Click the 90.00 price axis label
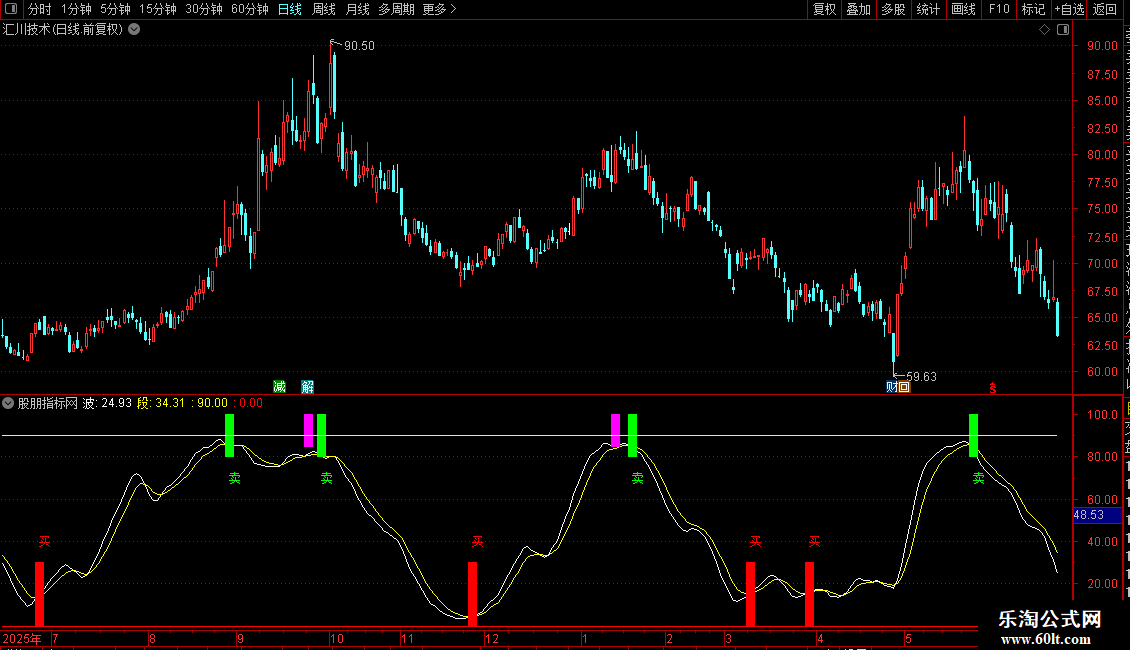The image size is (1130, 650). pos(1102,45)
